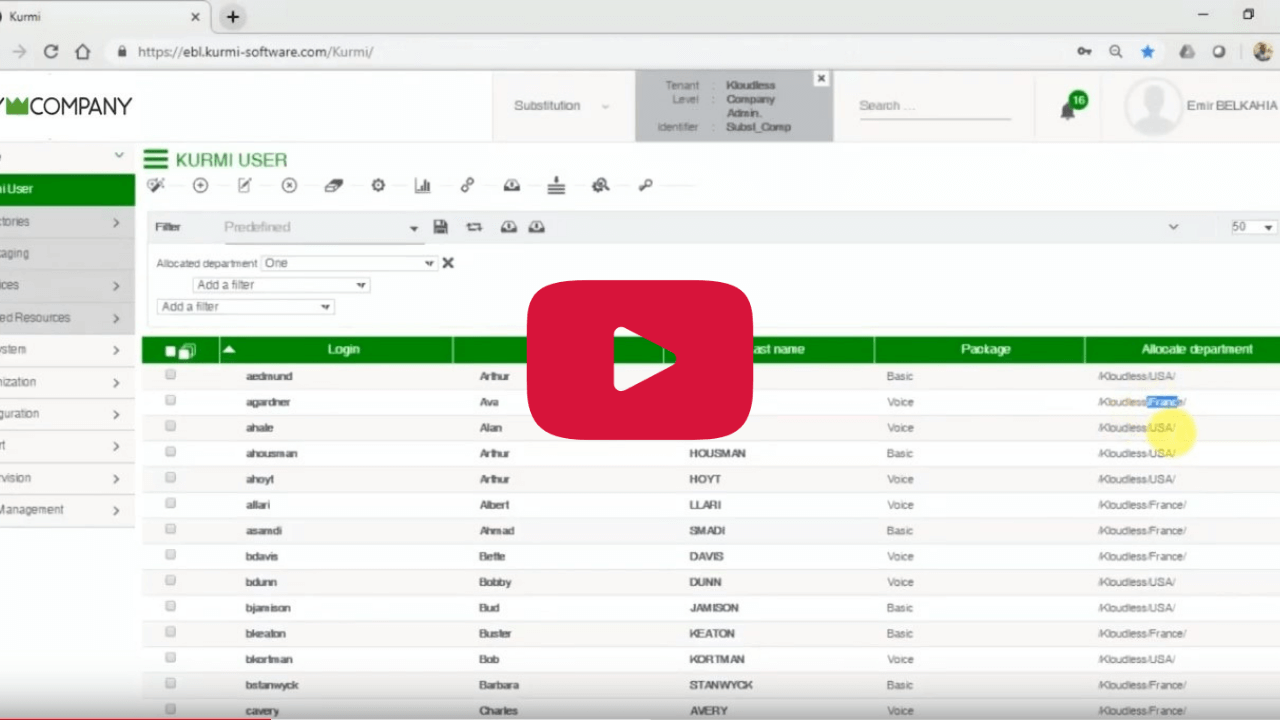Select the Kurmi User sidebar item

[67, 189]
